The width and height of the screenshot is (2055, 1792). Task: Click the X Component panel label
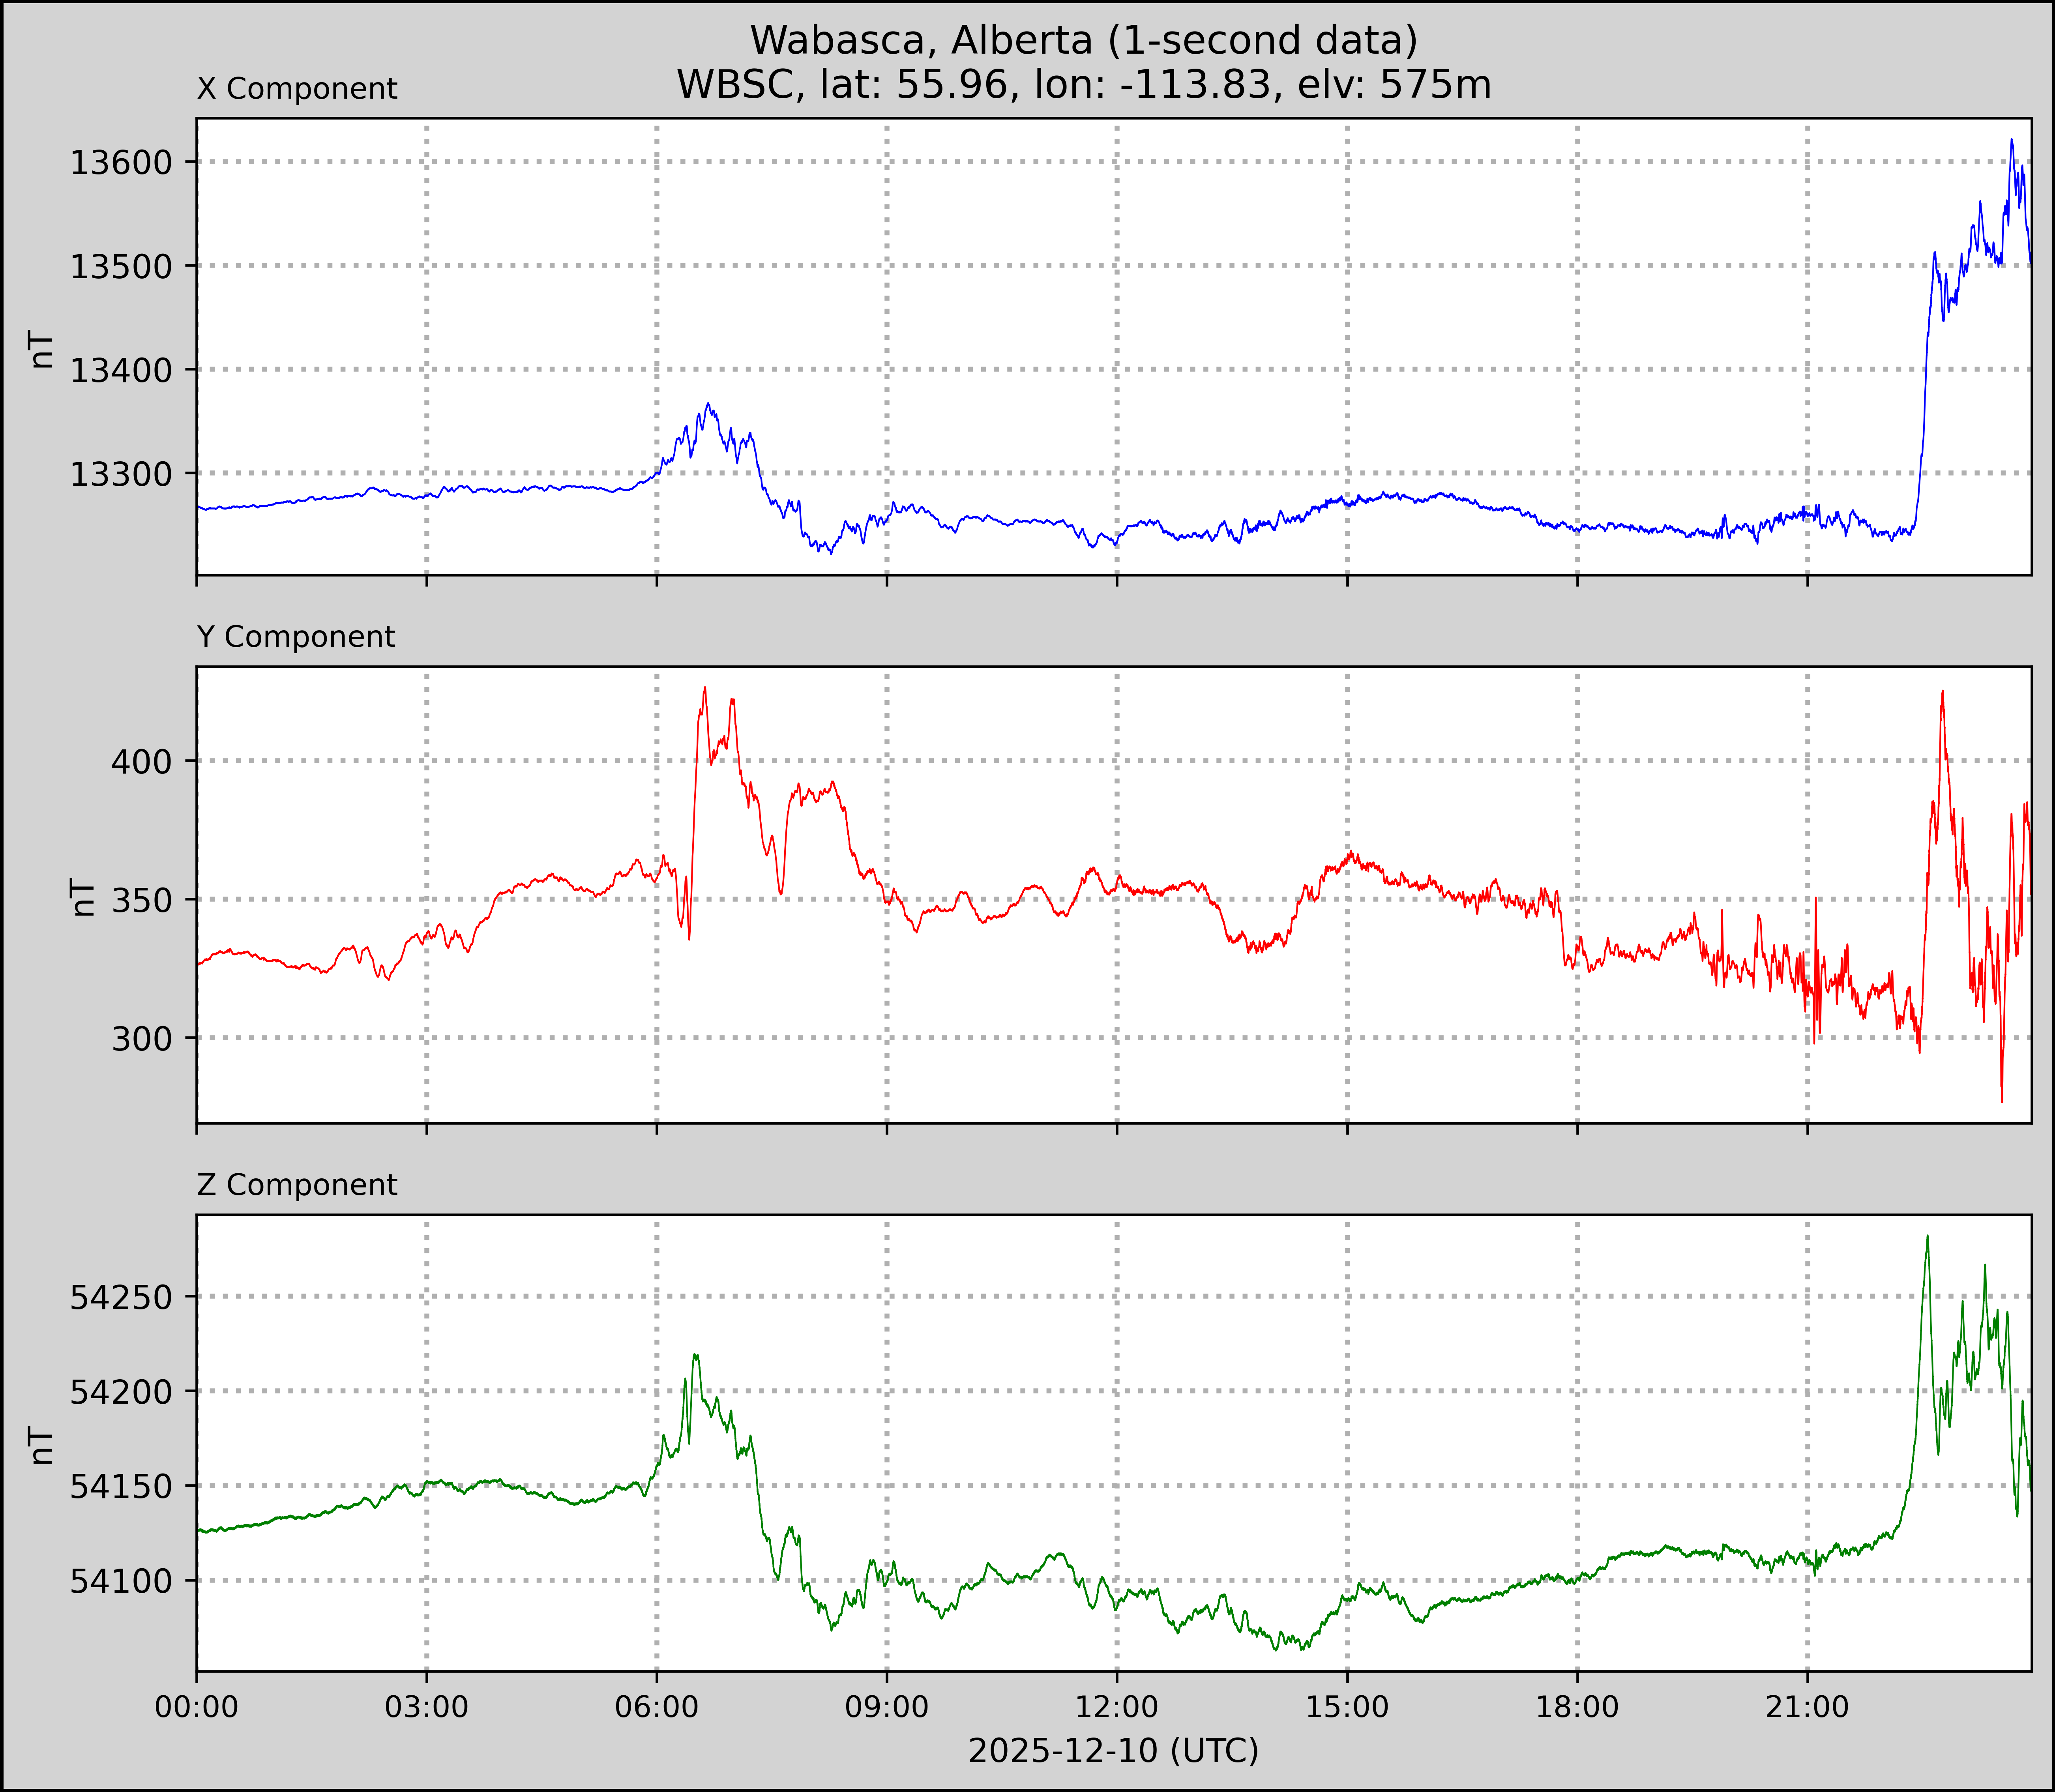[x=297, y=89]
